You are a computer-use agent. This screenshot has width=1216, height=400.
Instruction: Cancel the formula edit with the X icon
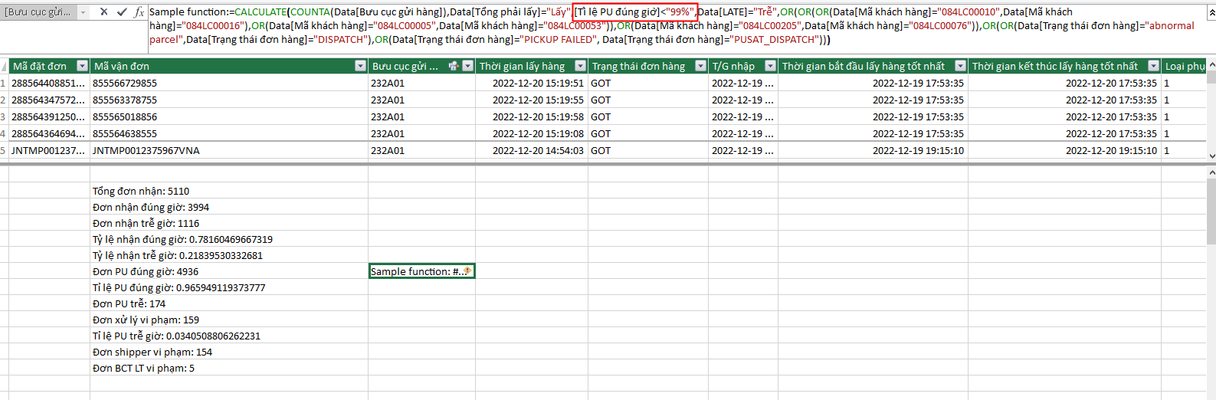tap(103, 11)
